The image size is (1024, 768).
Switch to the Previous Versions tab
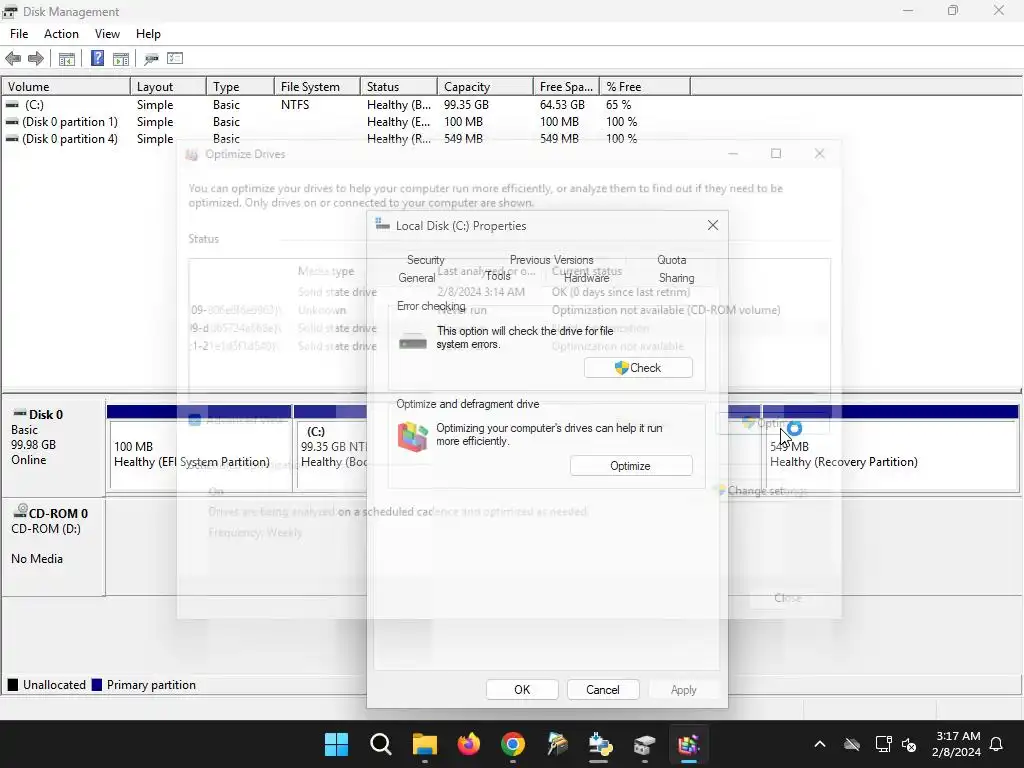click(x=552, y=260)
